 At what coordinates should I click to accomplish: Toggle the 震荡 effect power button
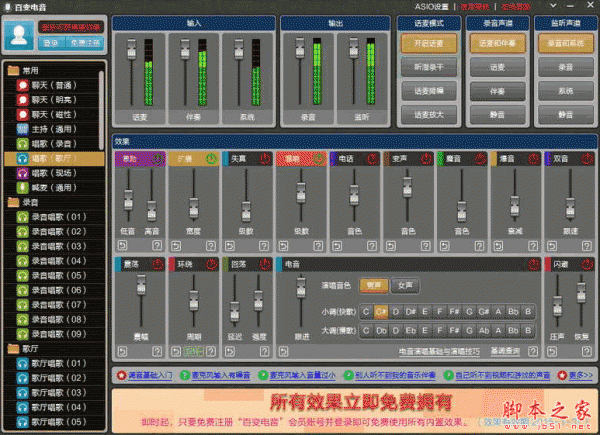coord(157,264)
